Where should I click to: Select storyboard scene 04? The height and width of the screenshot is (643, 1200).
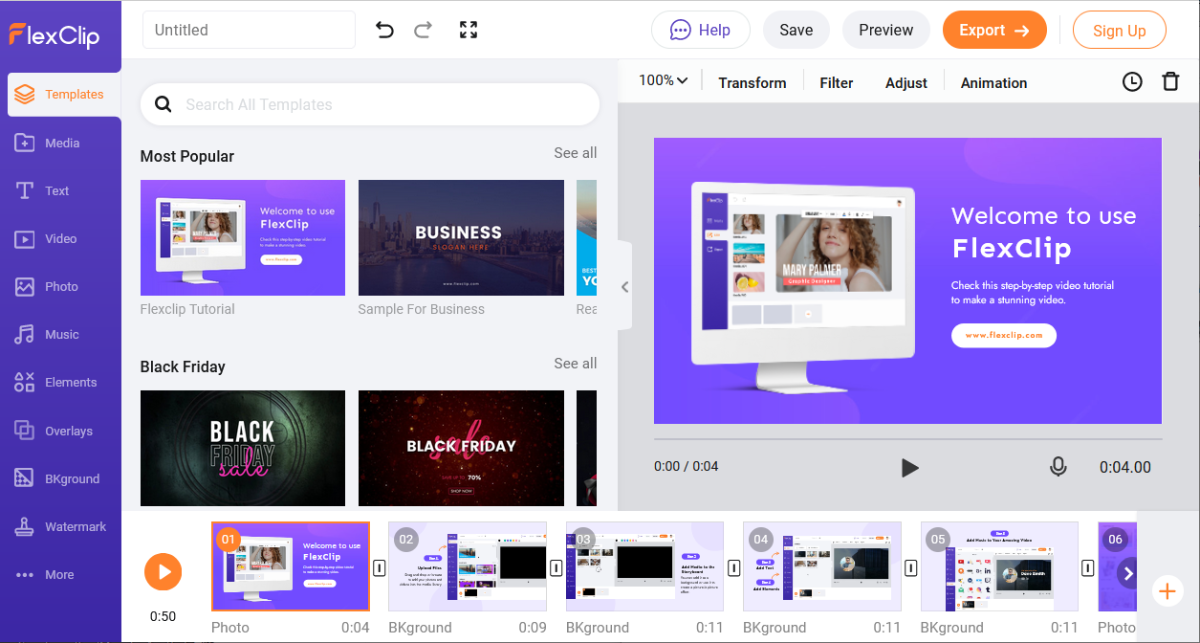click(x=822, y=566)
